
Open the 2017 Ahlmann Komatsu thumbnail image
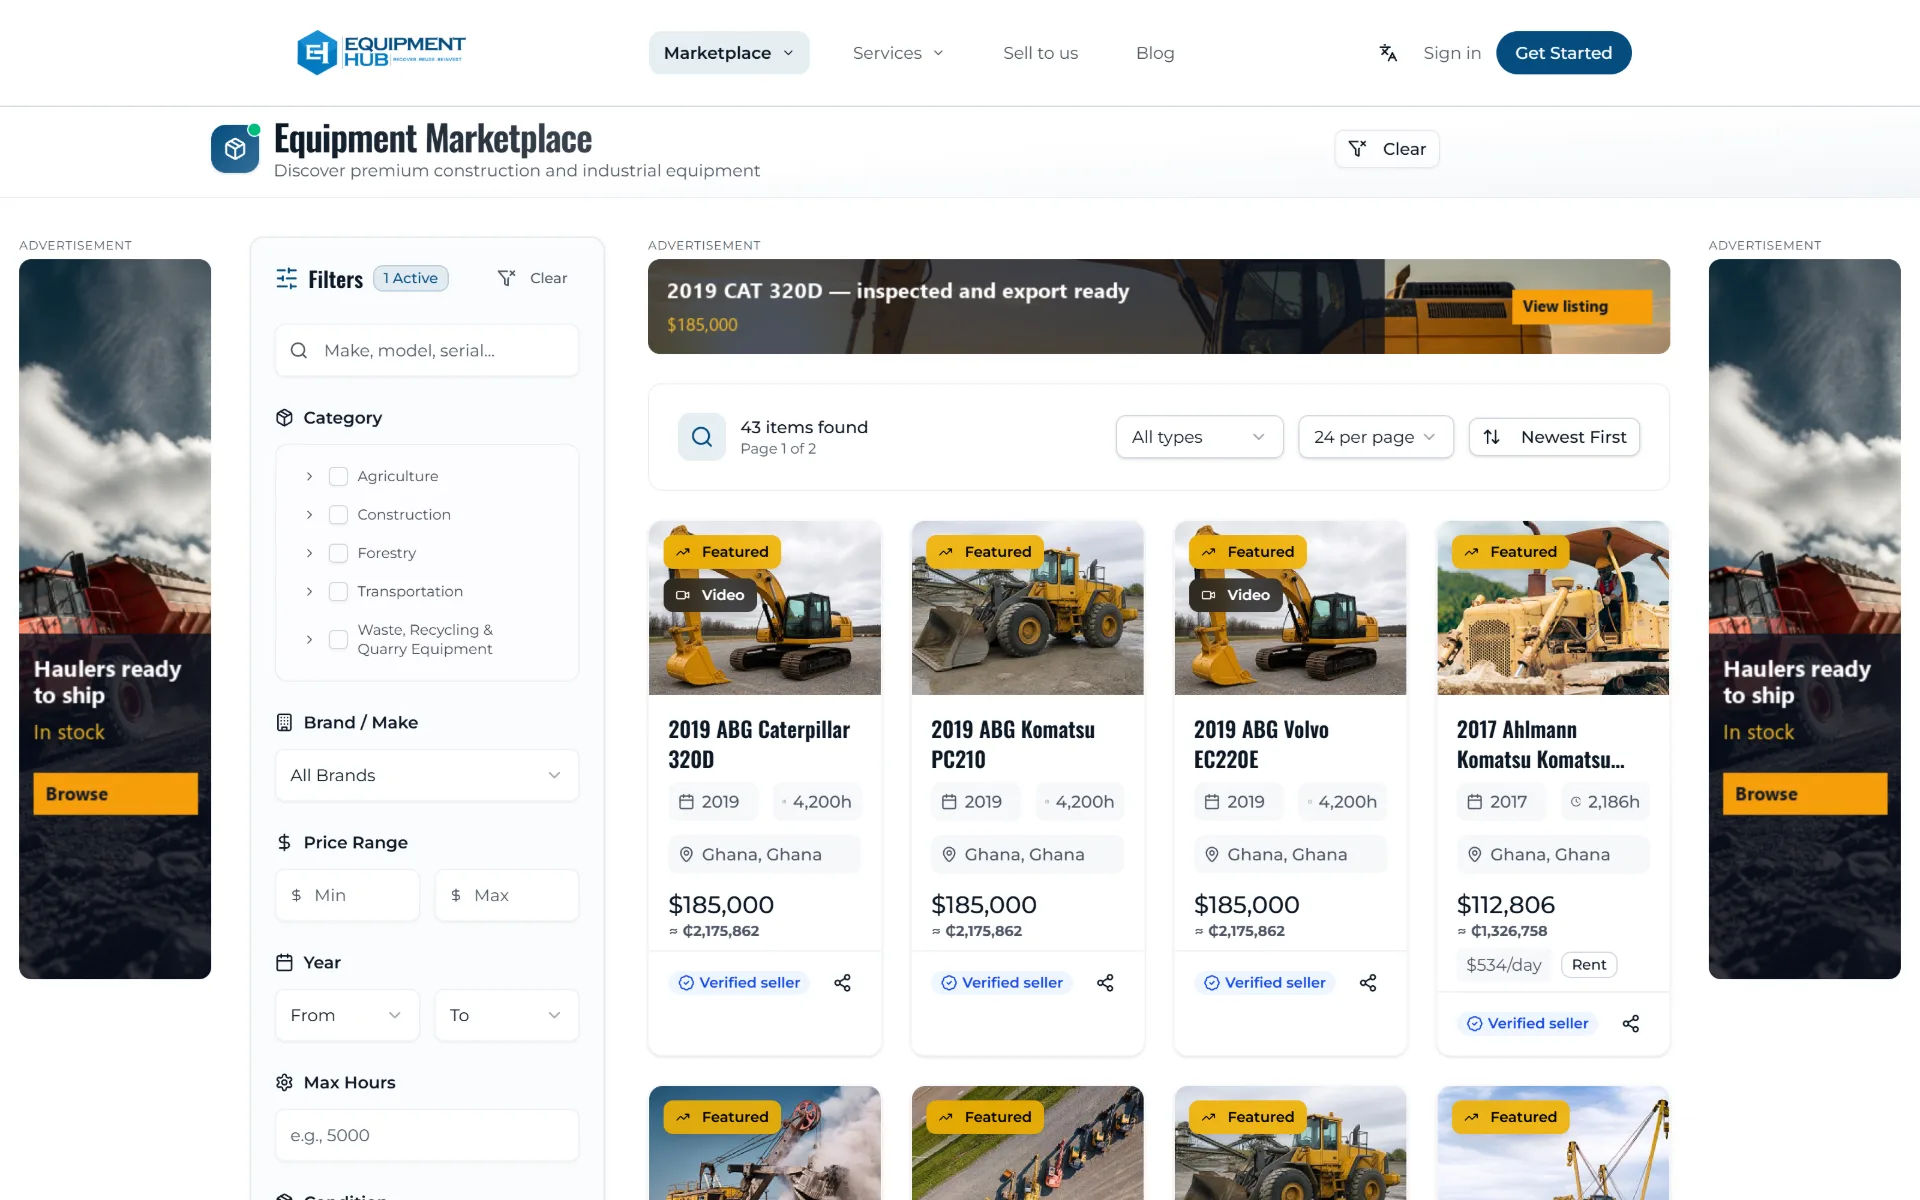pyautogui.click(x=1553, y=608)
